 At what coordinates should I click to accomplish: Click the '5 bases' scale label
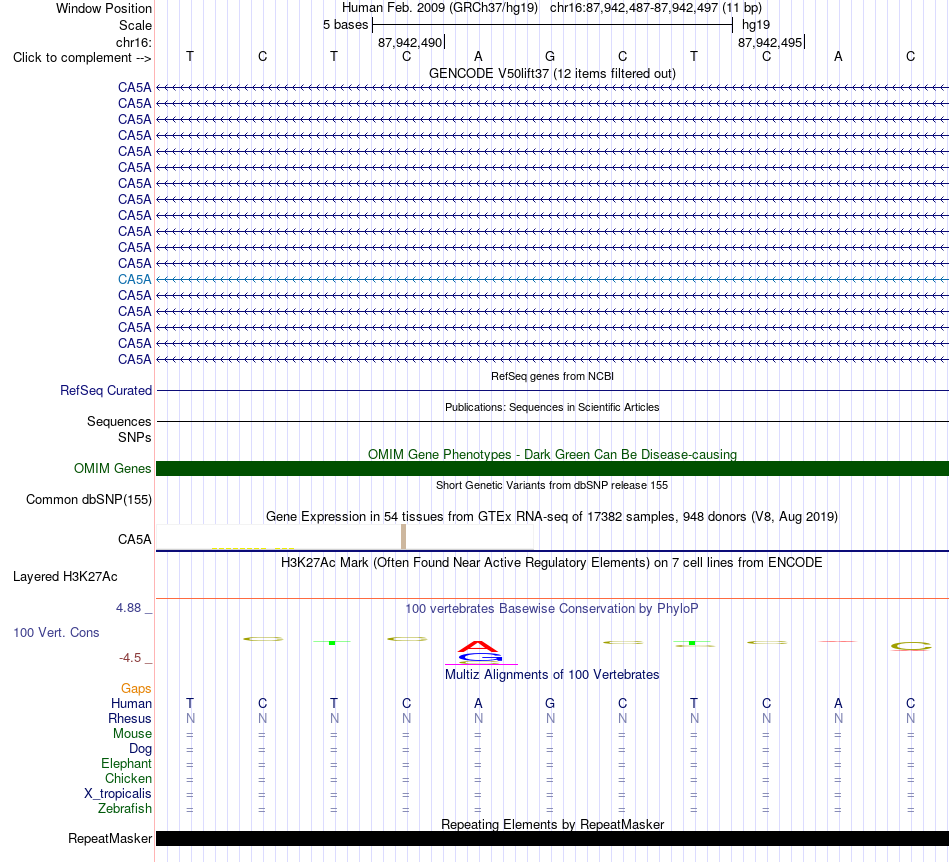click(x=345, y=25)
